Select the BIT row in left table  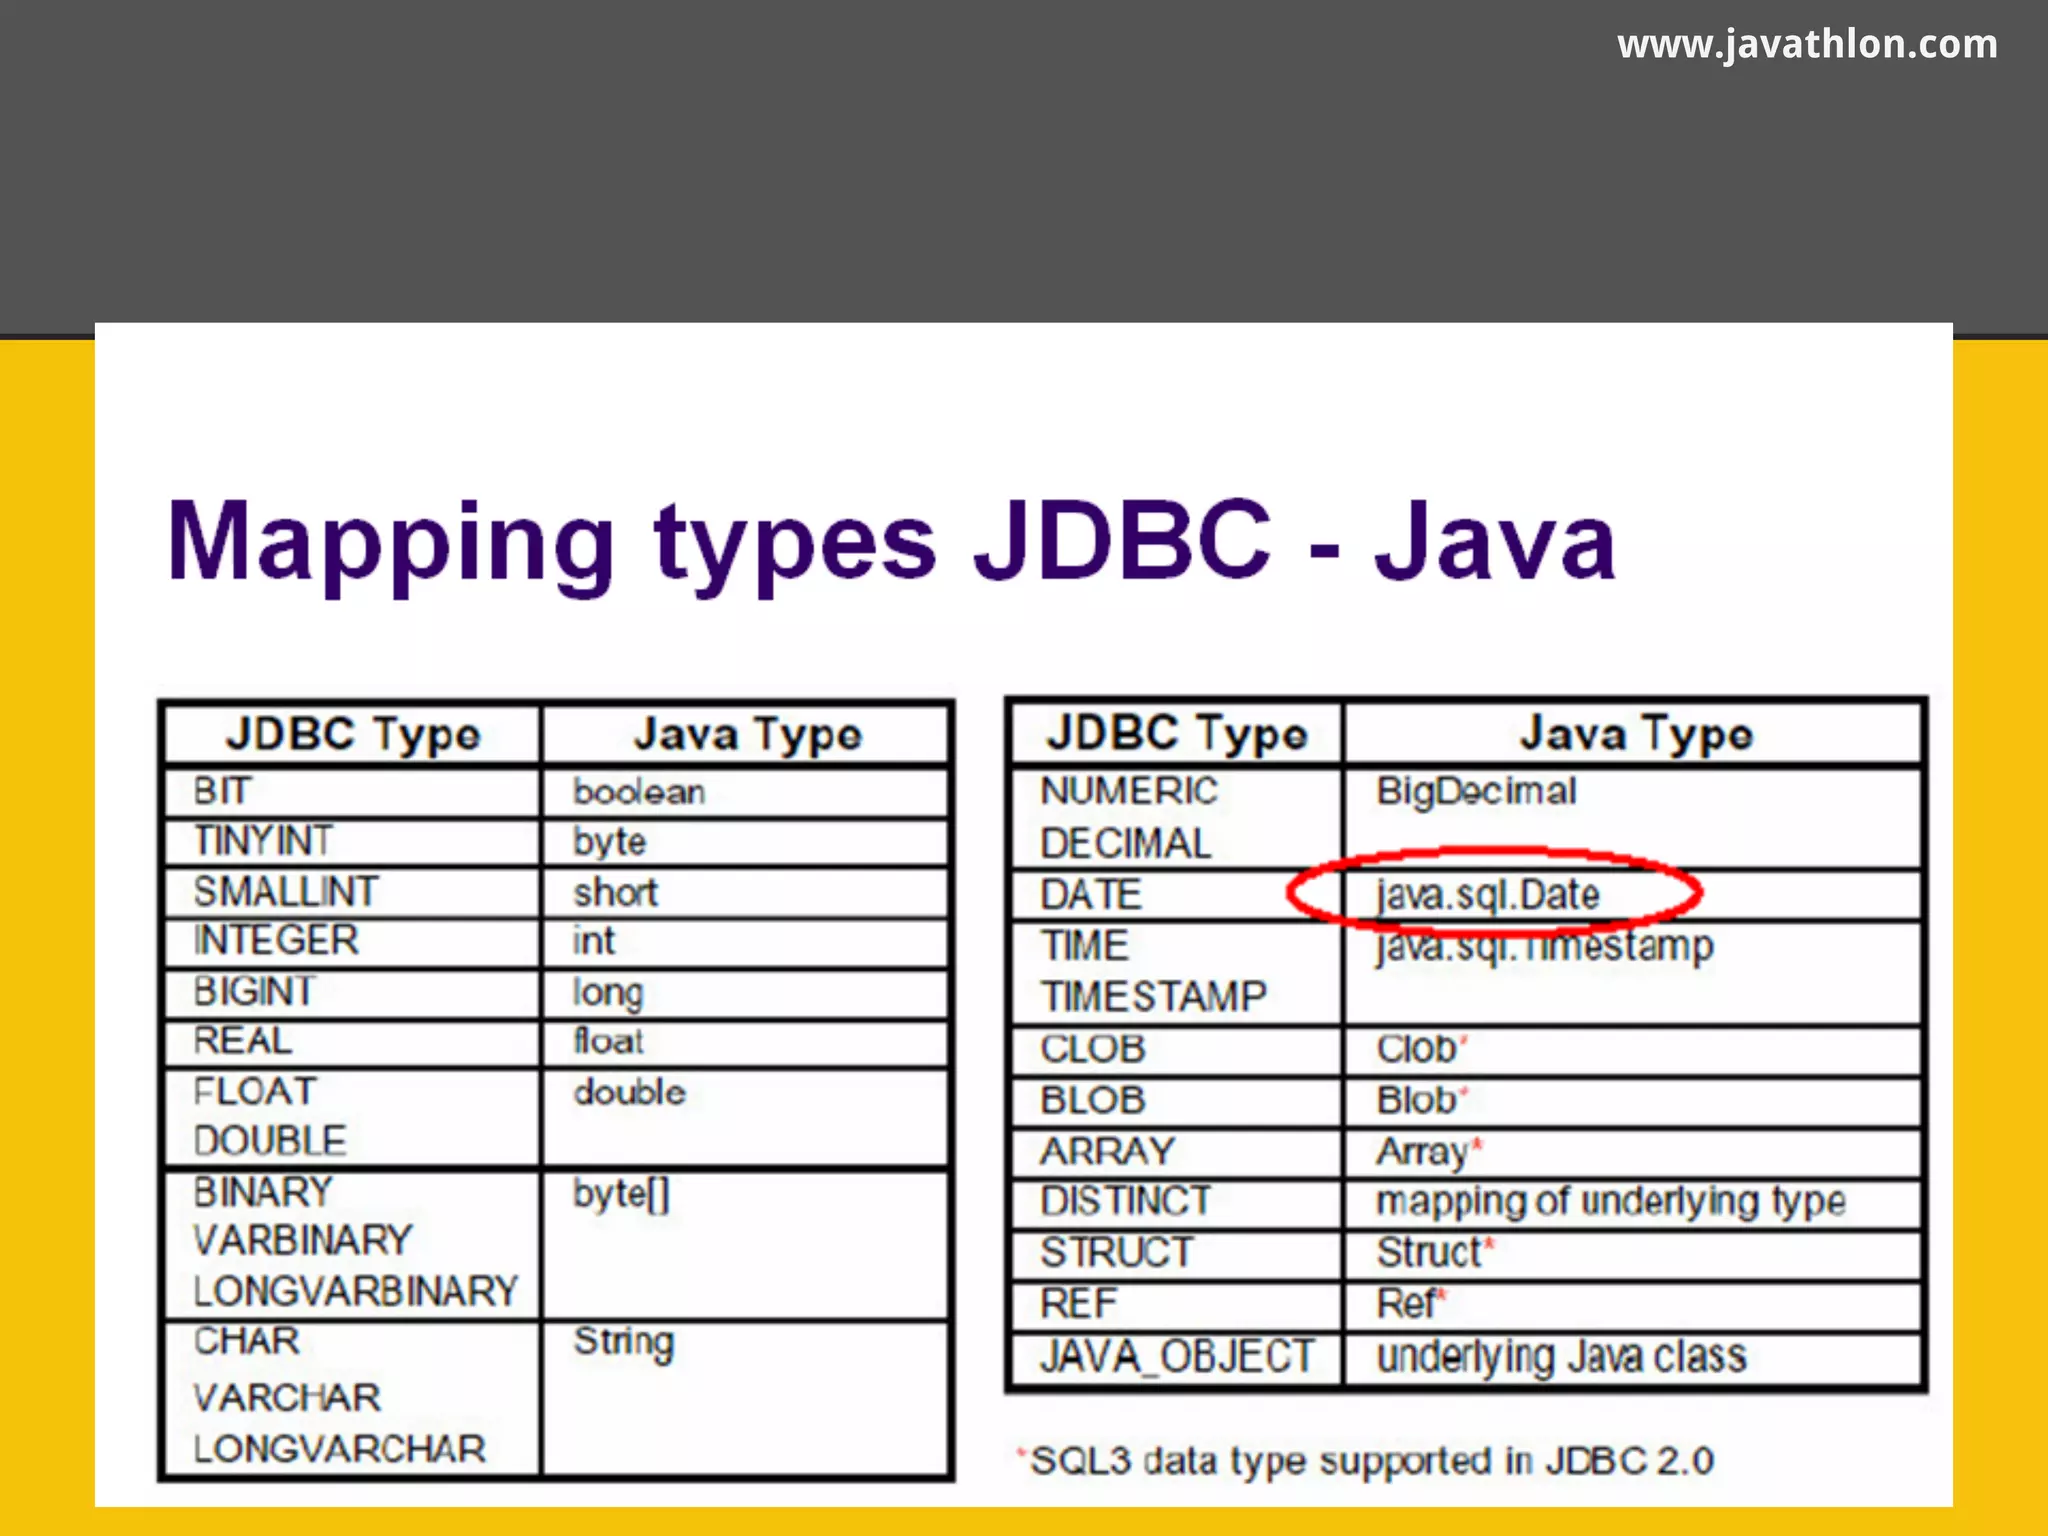pyautogui.click(x=222, y=791)
